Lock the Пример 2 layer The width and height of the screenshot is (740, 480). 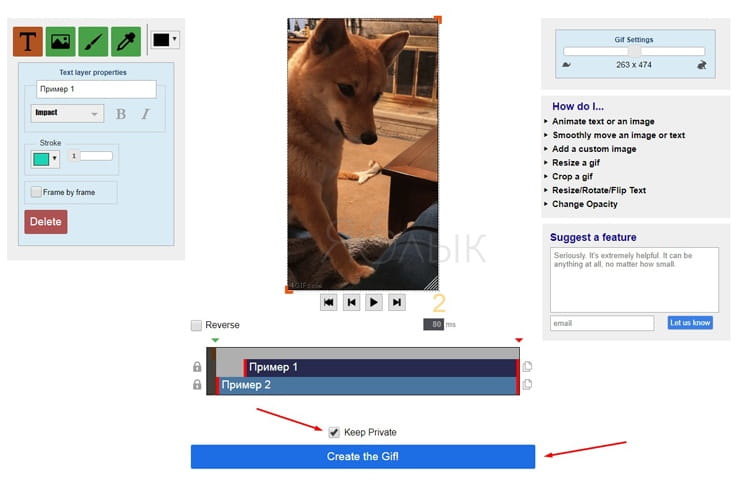[197, 385]
